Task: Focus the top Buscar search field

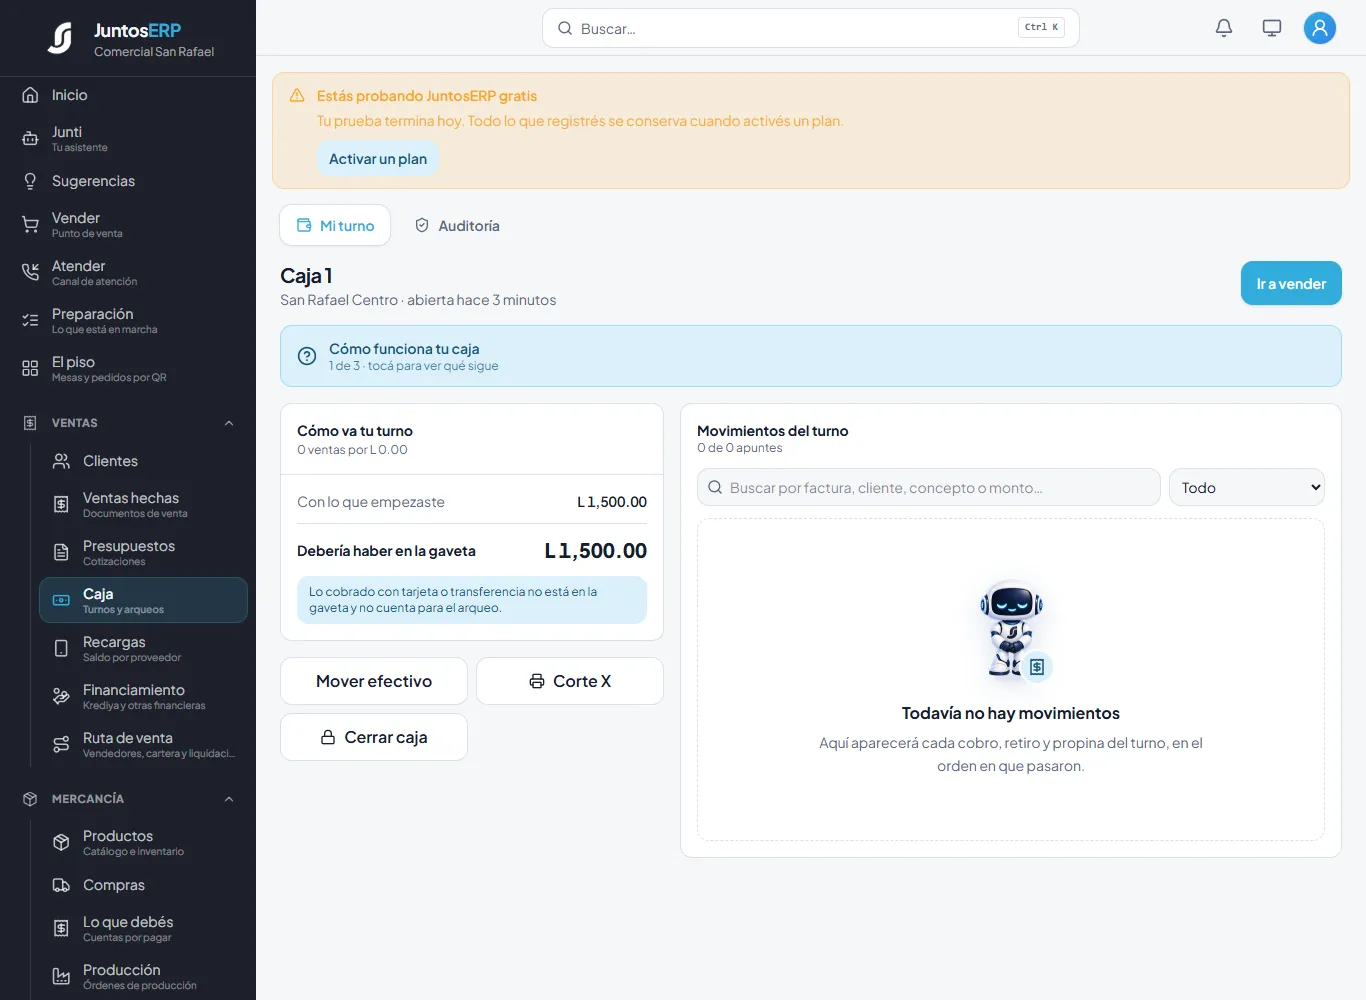Action: 811,28
